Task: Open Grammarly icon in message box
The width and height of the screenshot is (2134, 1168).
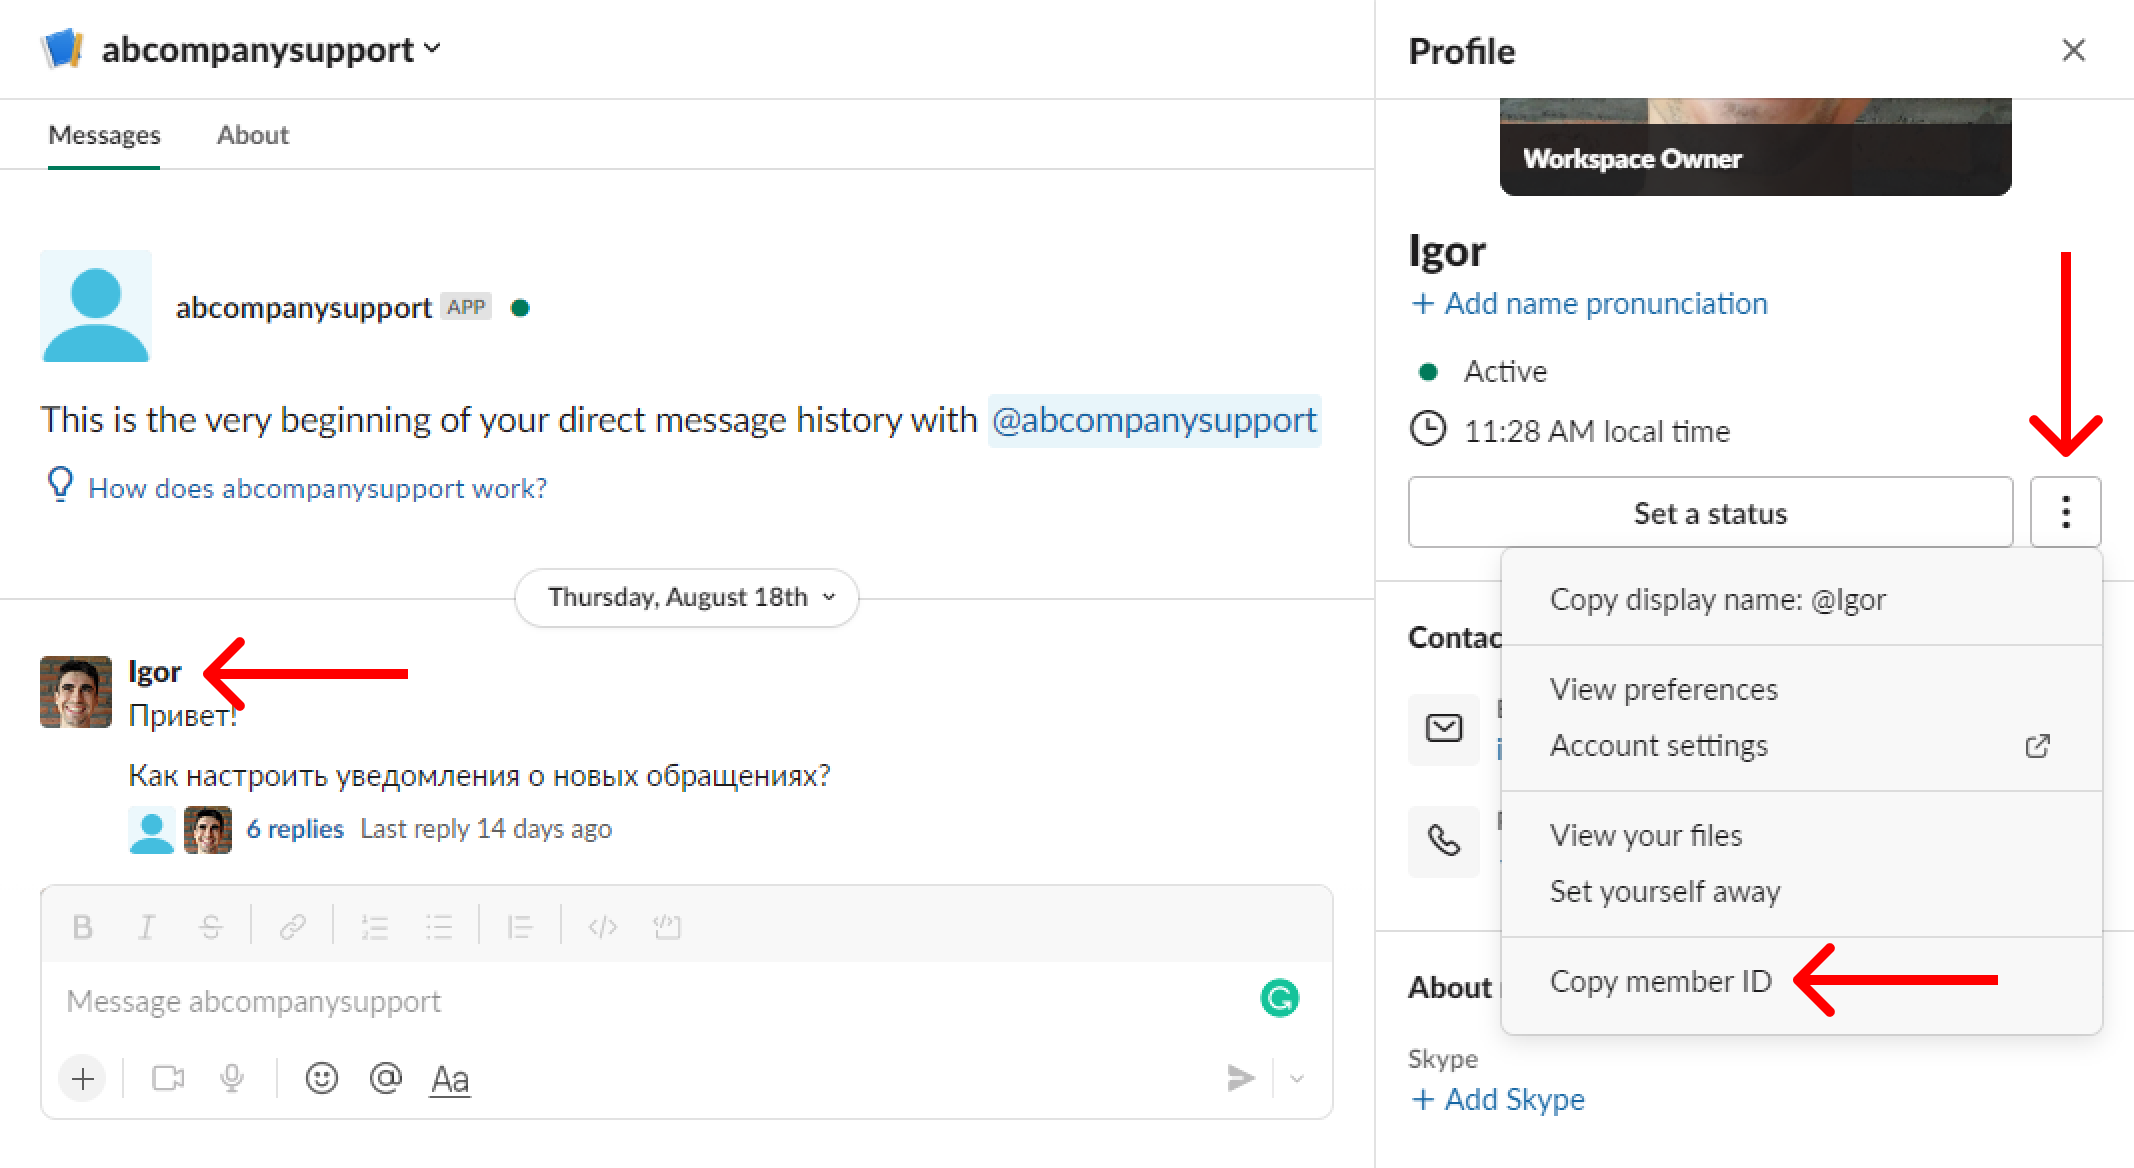Action: click(x=1280, y=998)
